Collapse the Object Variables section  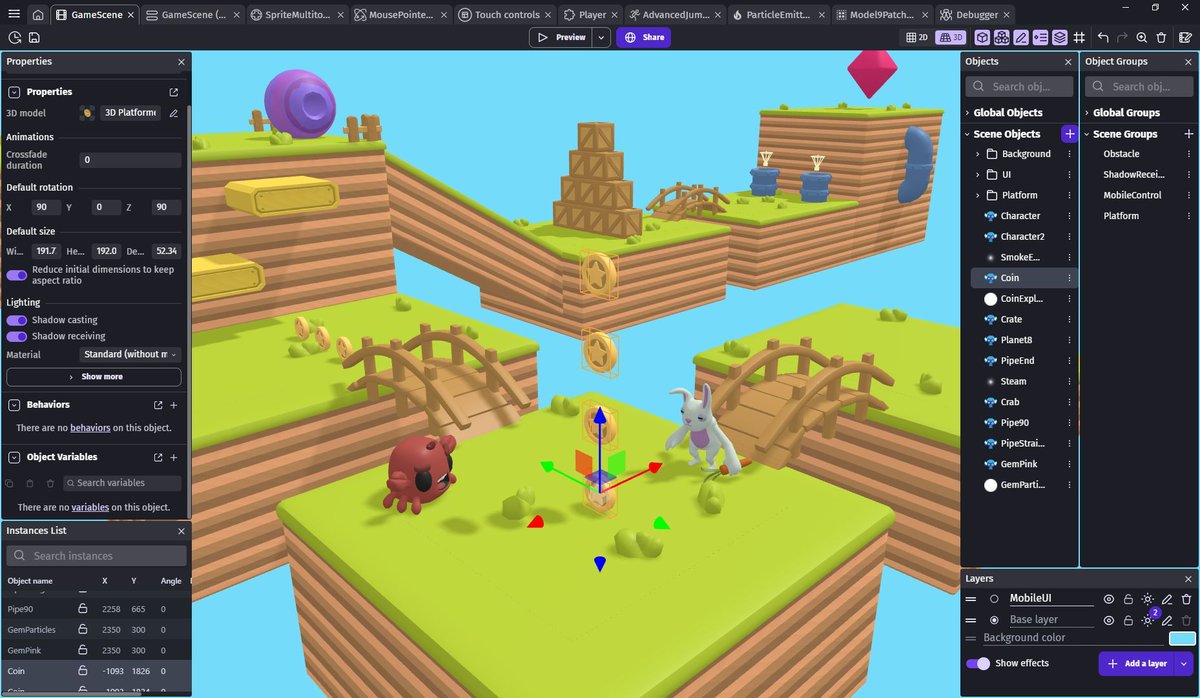[x=14, y=457]
